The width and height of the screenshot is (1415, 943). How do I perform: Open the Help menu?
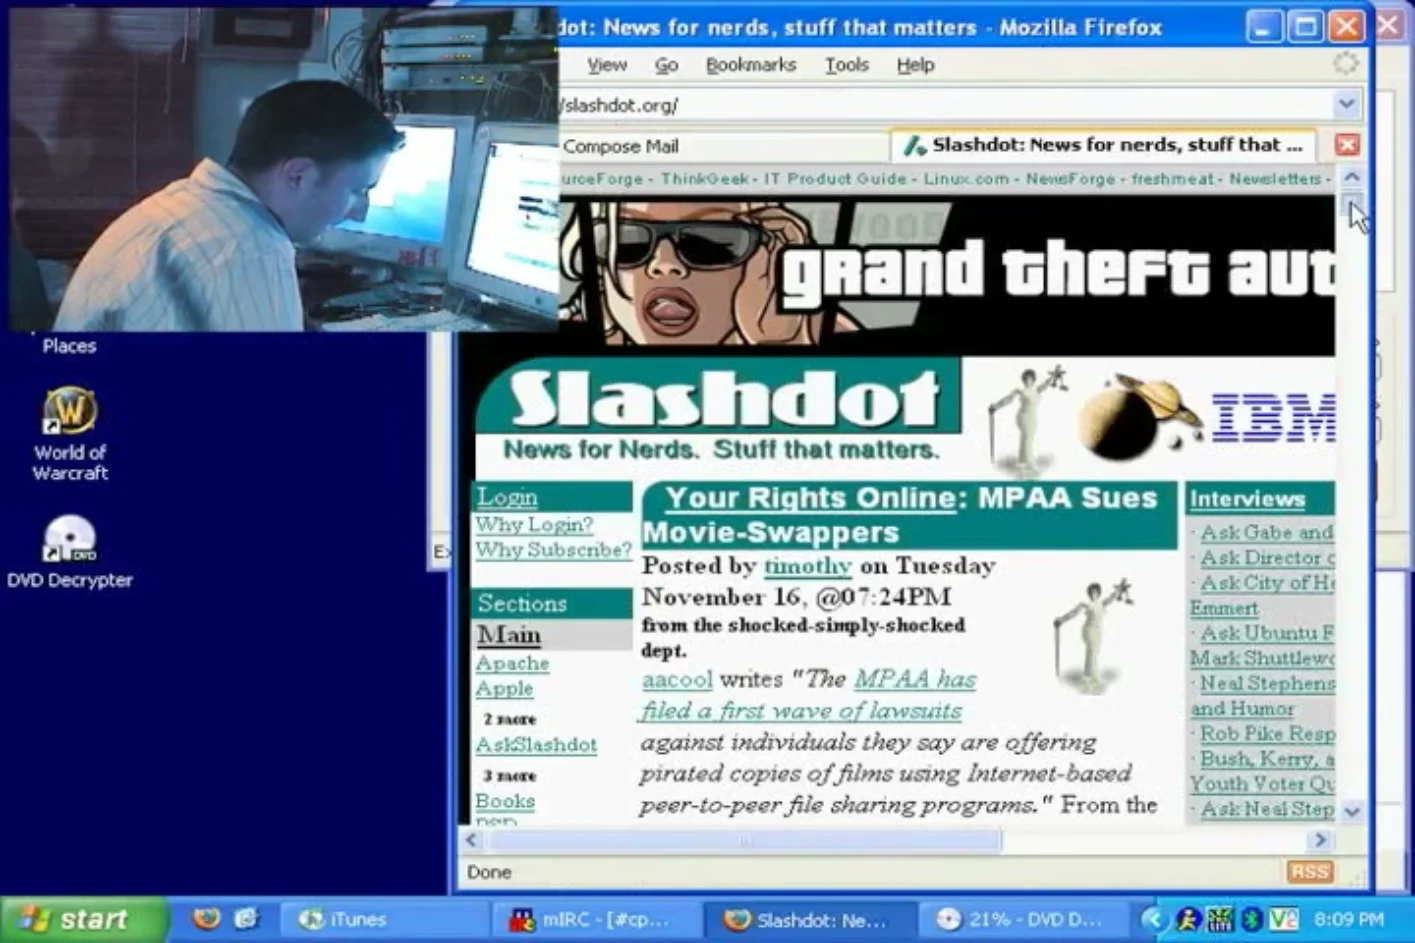click(915, 65)
